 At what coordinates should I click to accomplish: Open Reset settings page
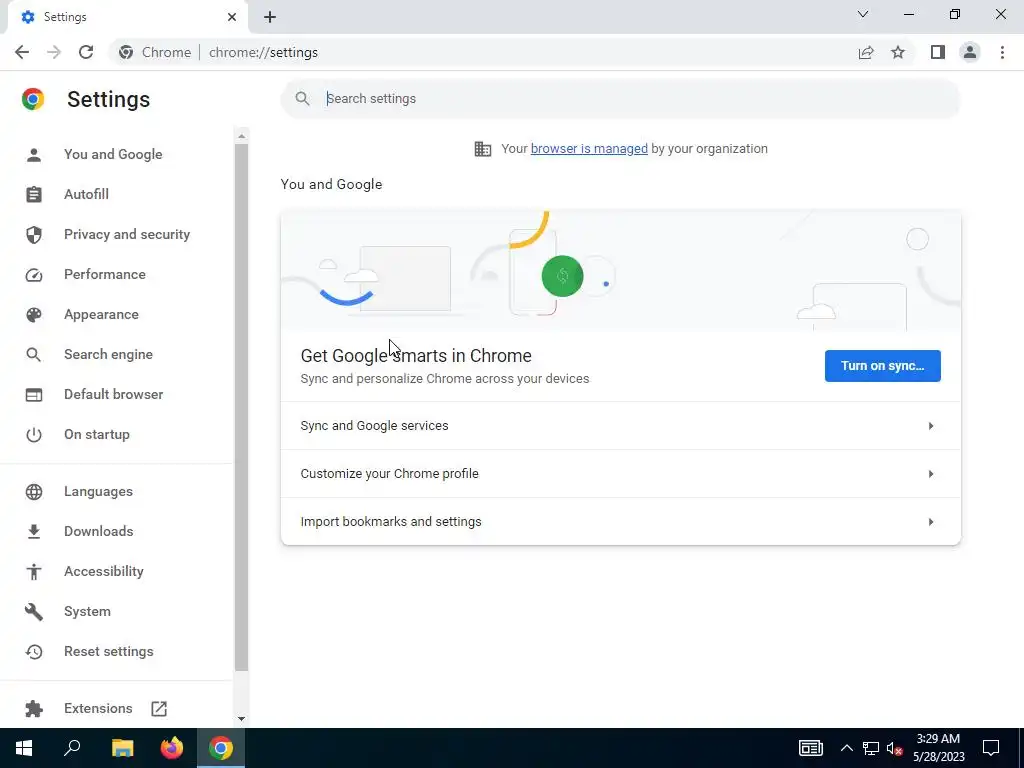(108, 652)
